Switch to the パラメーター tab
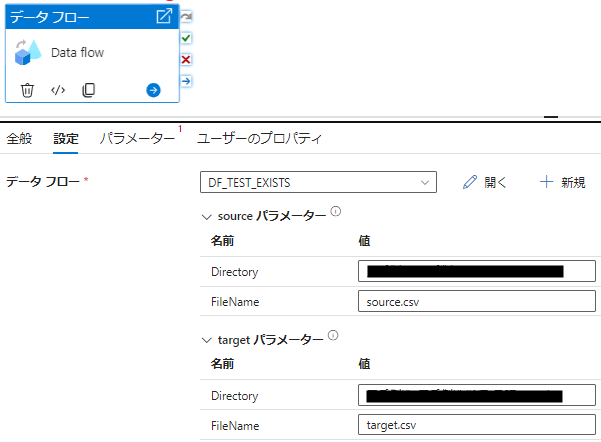601x442 pixels. tap(137, 138)
